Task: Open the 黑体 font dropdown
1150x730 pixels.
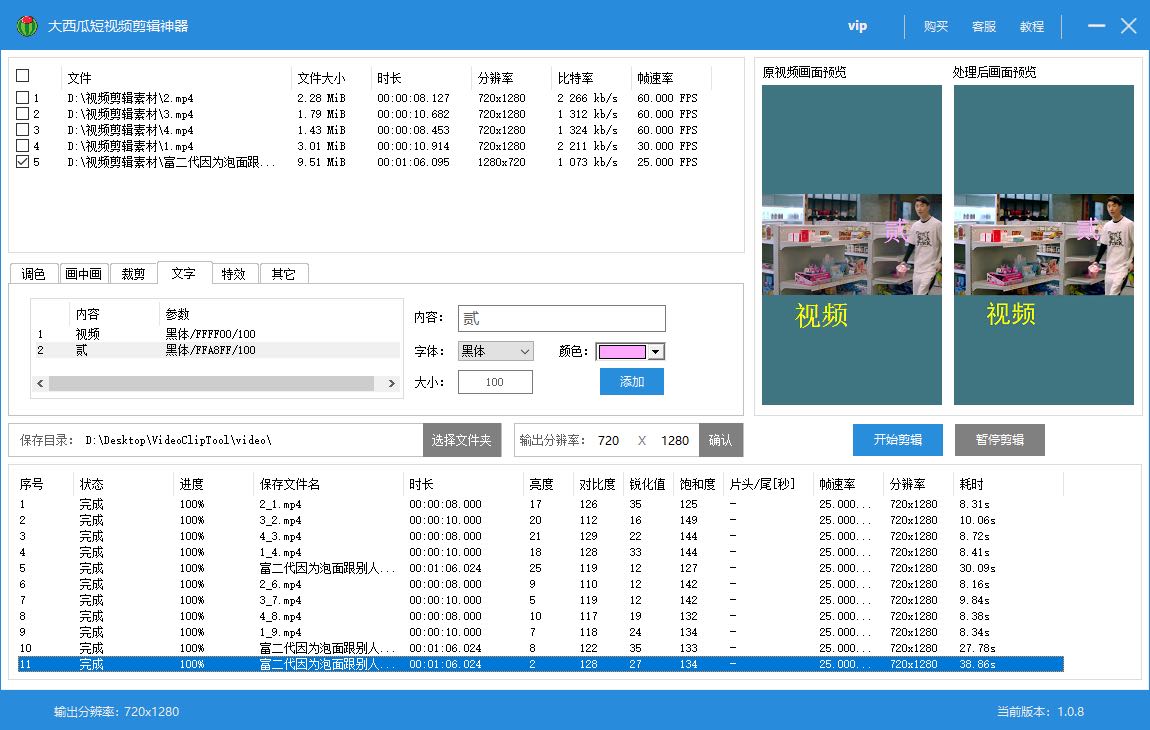Action: [x=496, y=351]
